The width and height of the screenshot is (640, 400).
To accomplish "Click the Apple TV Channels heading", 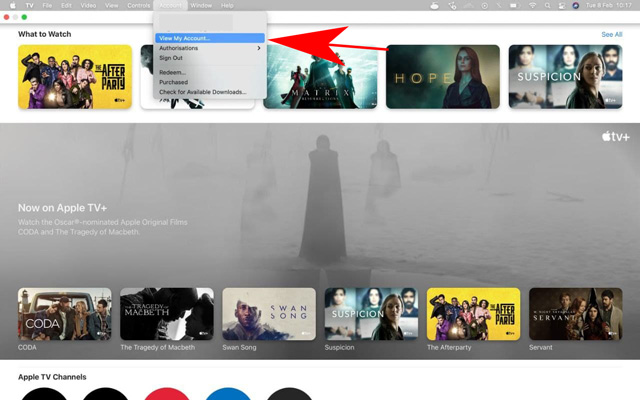I will pos(52,377).
